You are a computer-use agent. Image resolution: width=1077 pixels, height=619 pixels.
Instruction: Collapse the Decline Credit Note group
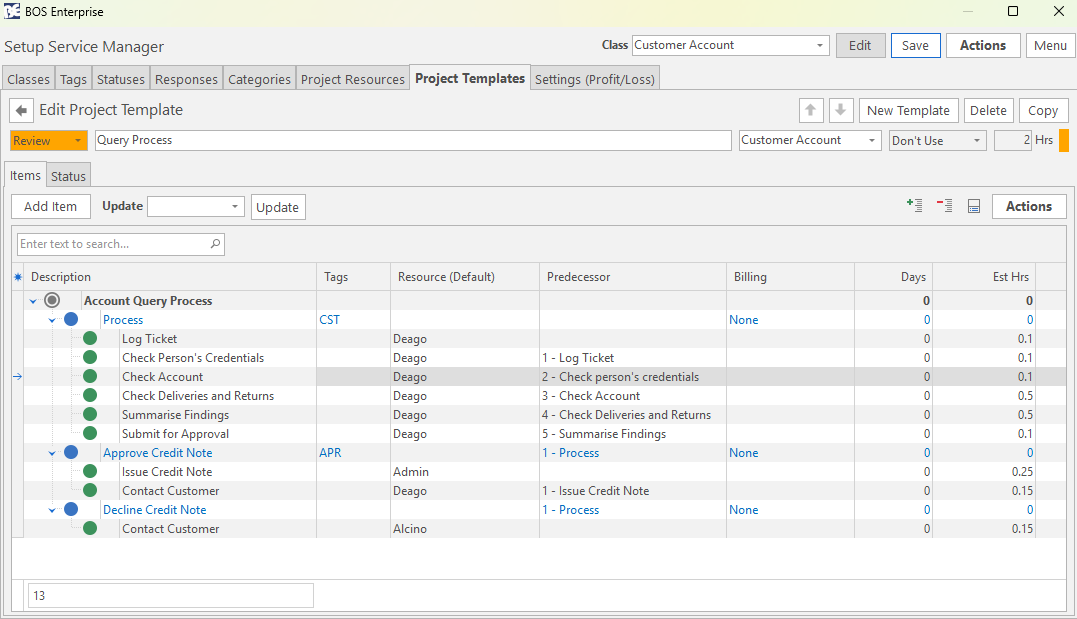pos(52,510)
